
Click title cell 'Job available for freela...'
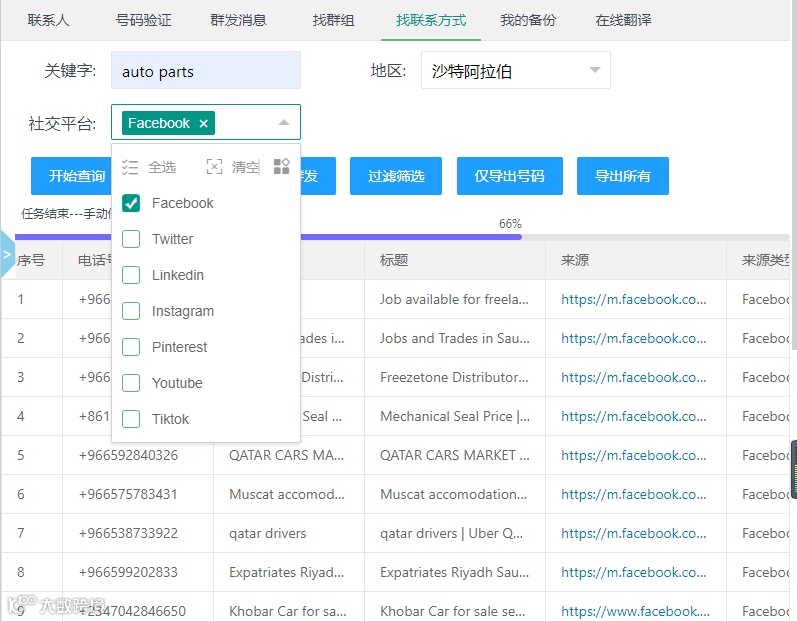454,299
